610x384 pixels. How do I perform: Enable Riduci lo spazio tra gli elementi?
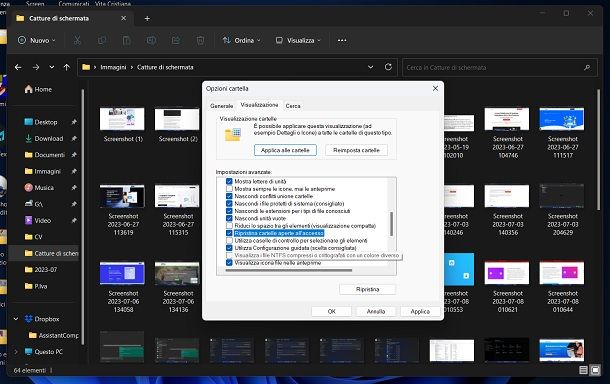tap(229, 226)
